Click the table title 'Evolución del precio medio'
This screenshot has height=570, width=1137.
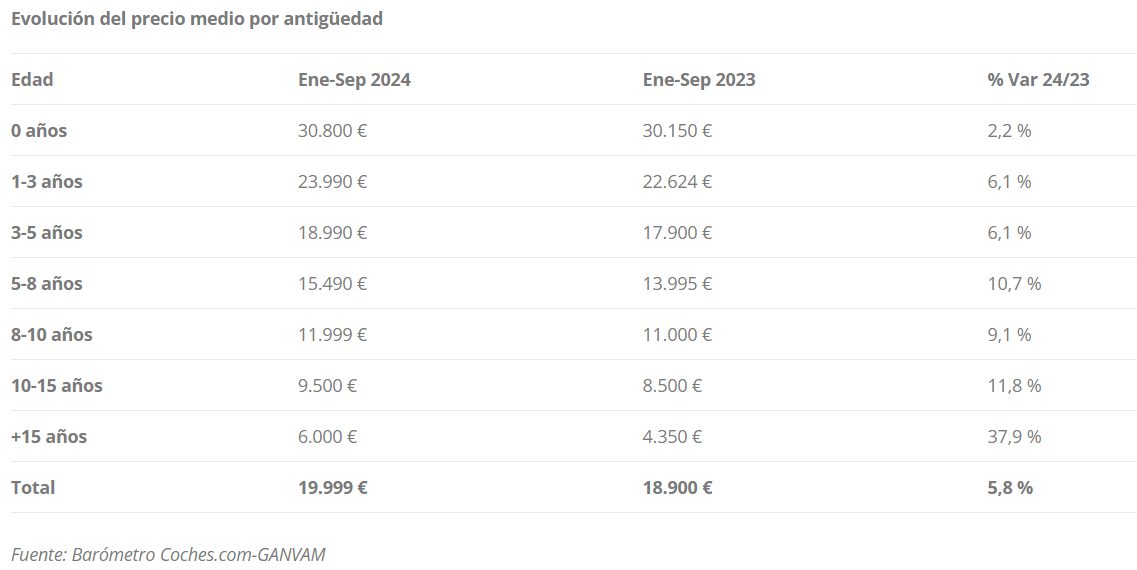coord(128,19)
